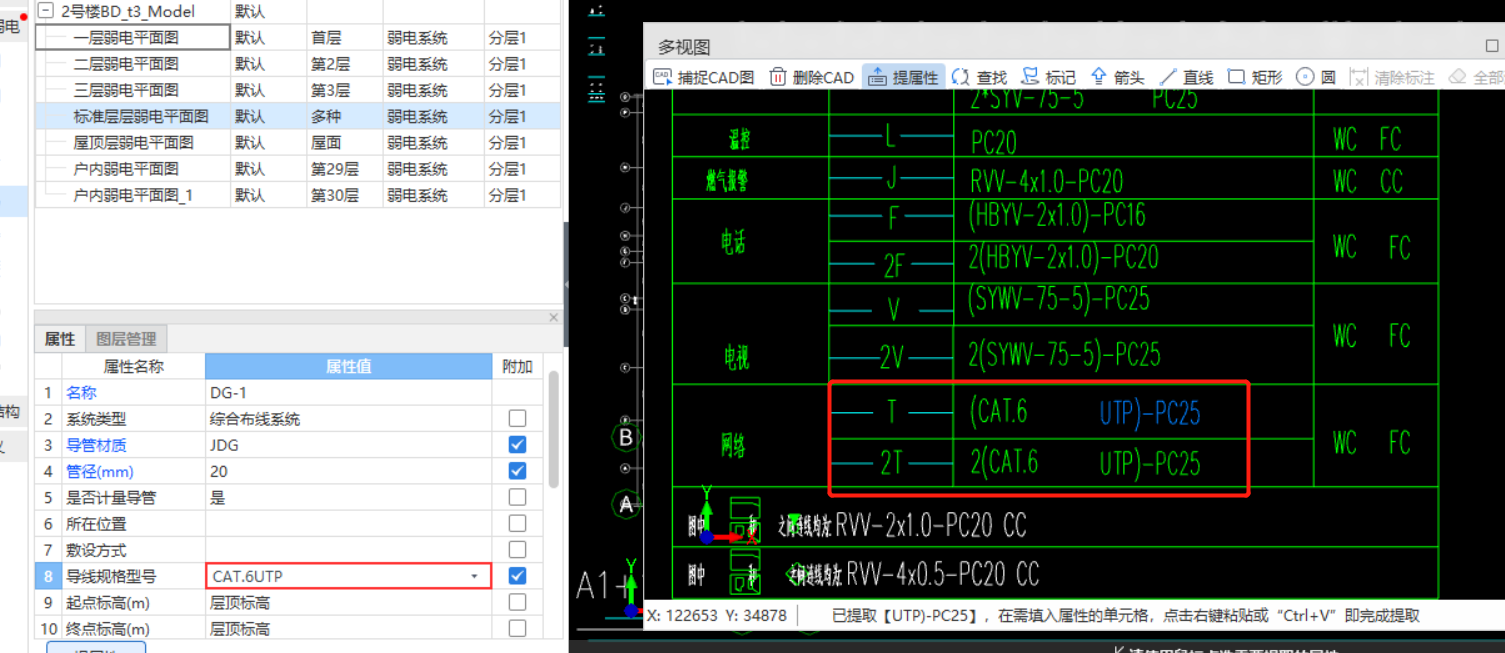Click the 属性值 column header
The image size is (1505, 653).
349,366
